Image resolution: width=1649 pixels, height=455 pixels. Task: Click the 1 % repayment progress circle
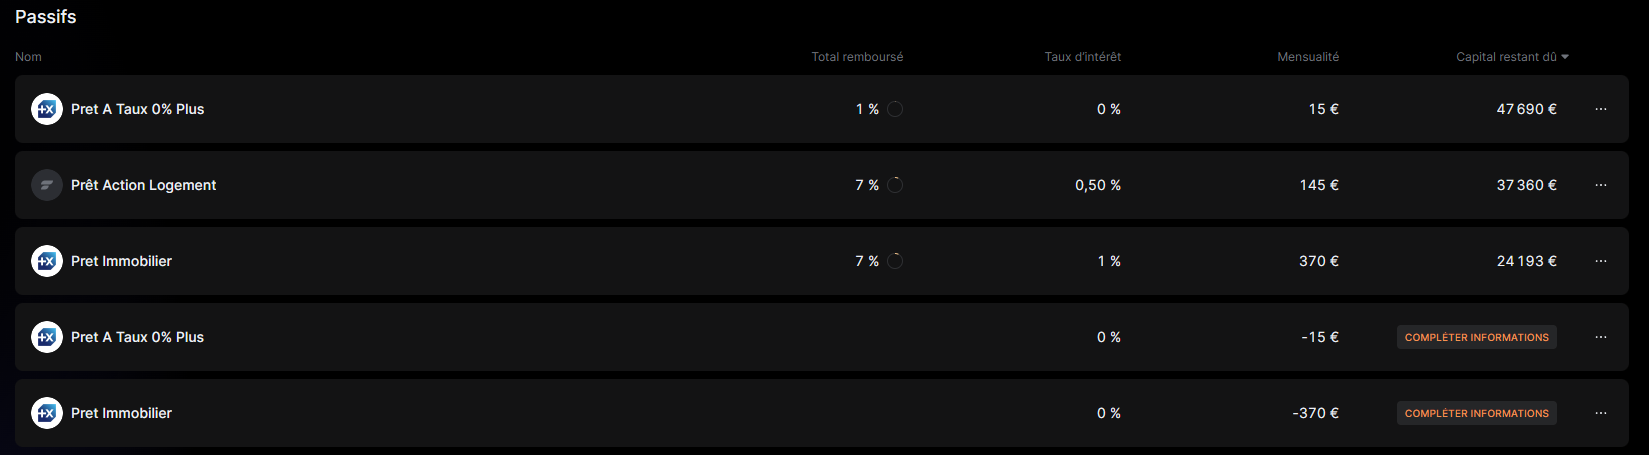895,109
